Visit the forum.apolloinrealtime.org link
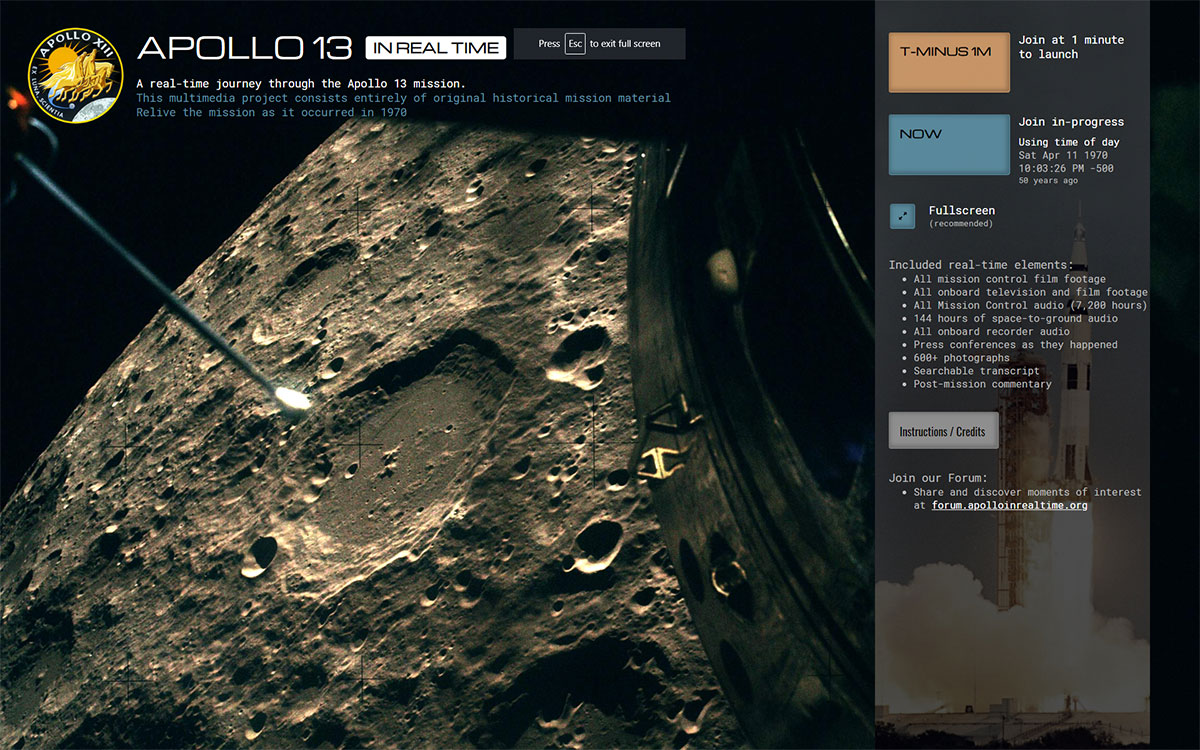 [1009, 506]
